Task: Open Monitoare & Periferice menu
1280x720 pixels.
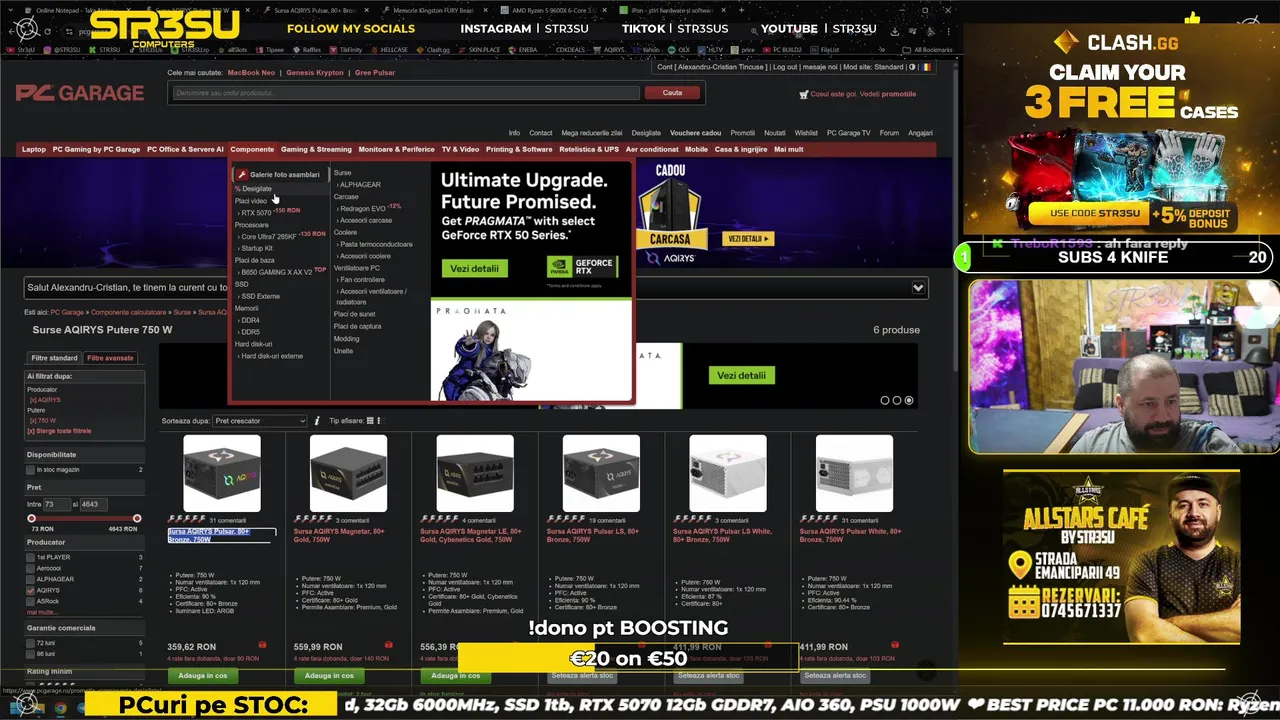Action: (x=397, y=149)
